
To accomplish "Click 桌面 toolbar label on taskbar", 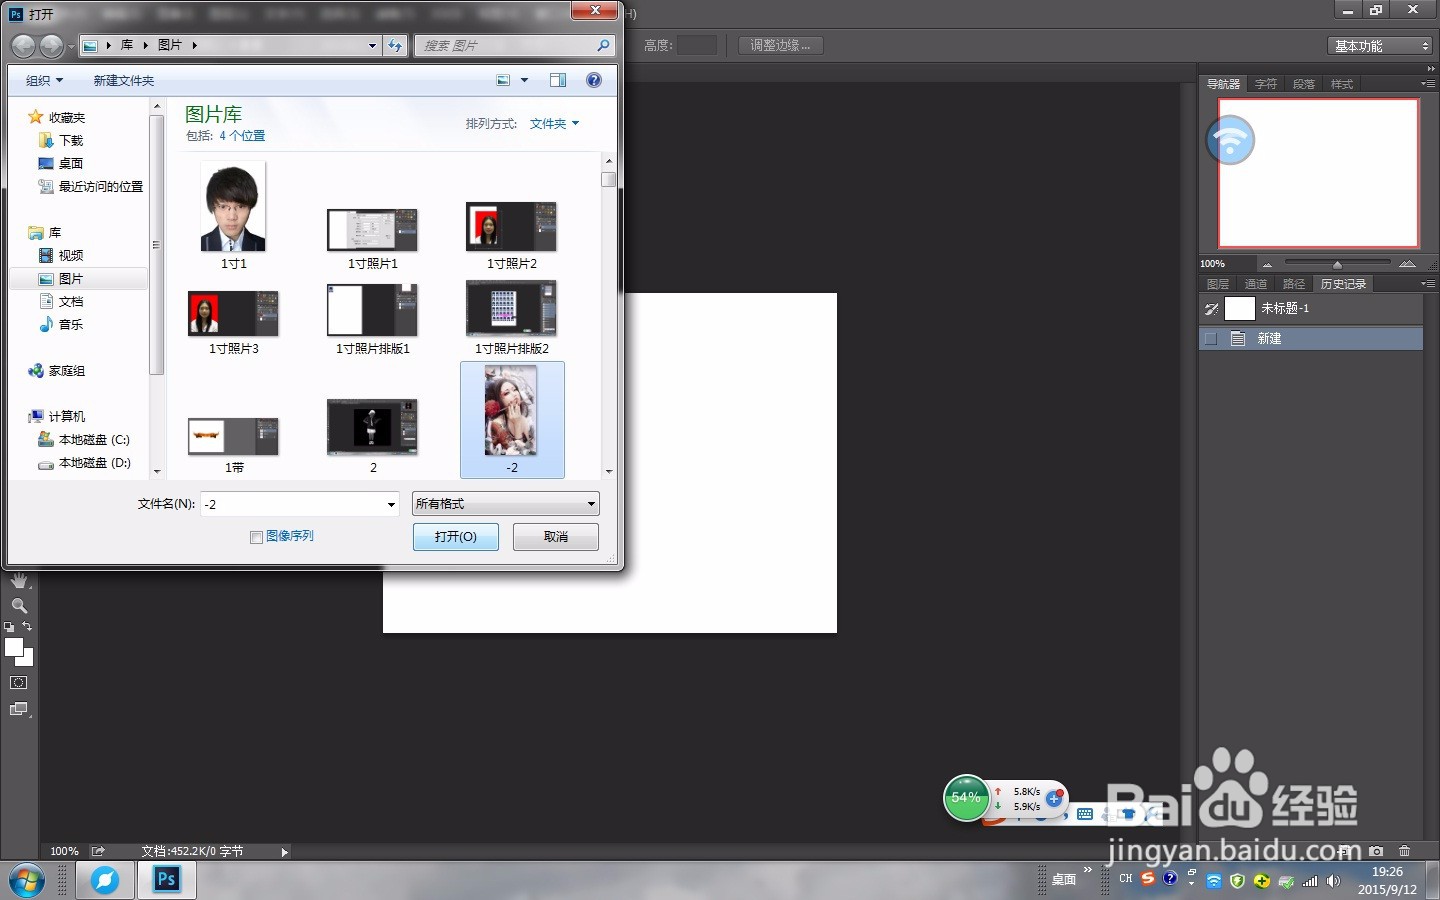I will pyautogui.click(x=1064, y=880).
